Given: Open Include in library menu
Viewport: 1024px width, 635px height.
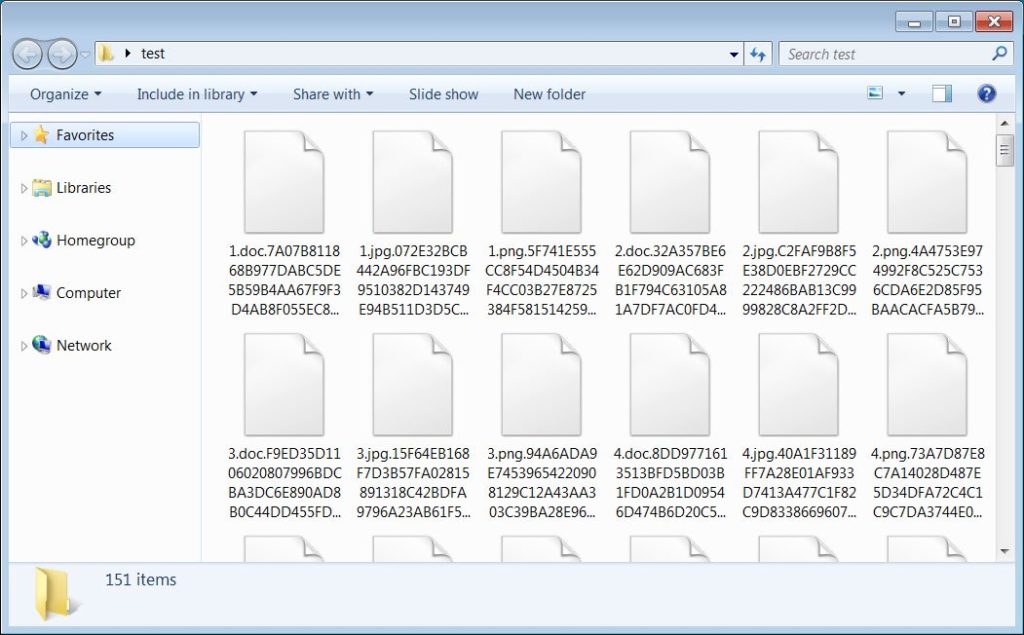Looking at the screenshot, I should click(197, 94).
